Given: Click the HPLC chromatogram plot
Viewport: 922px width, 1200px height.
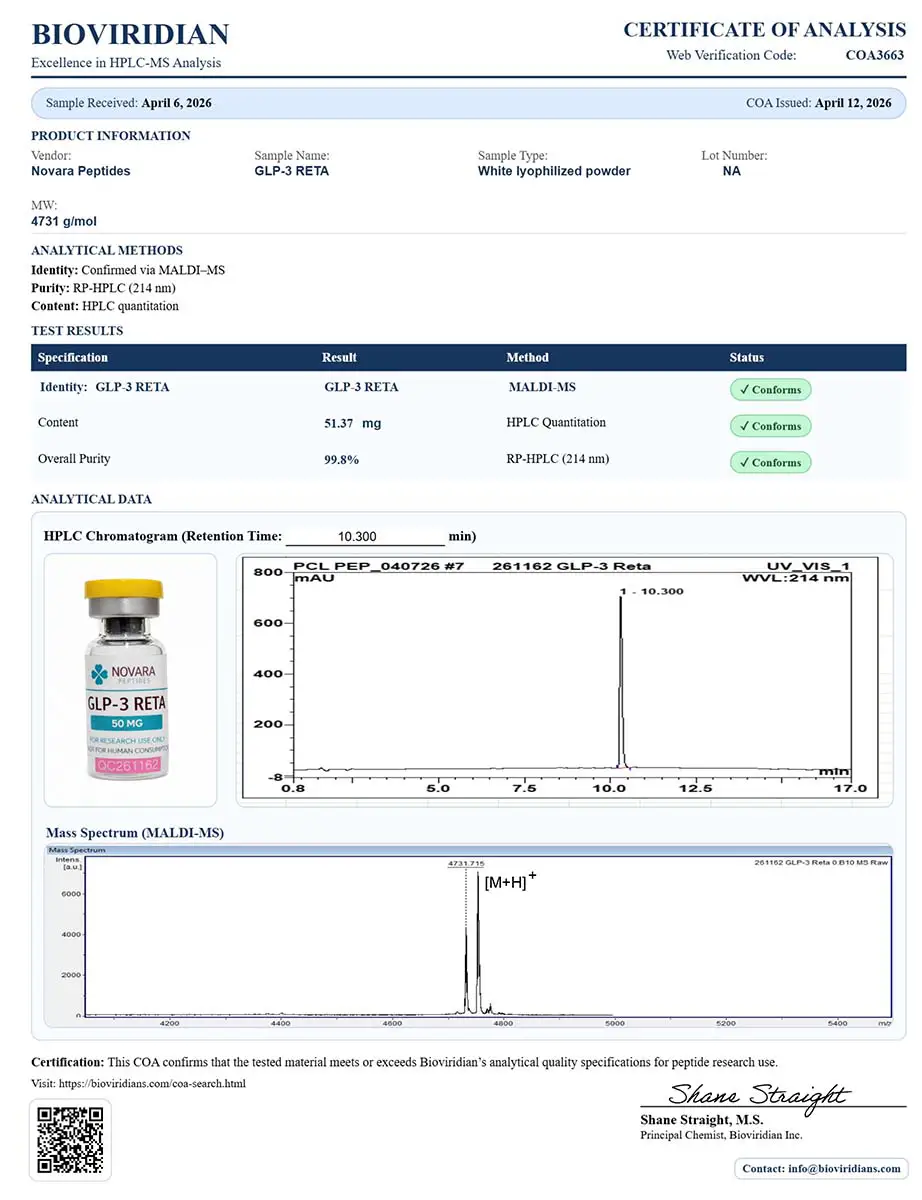Looking at the screenshot, I should pyautogui.click(x=561, y=679).
